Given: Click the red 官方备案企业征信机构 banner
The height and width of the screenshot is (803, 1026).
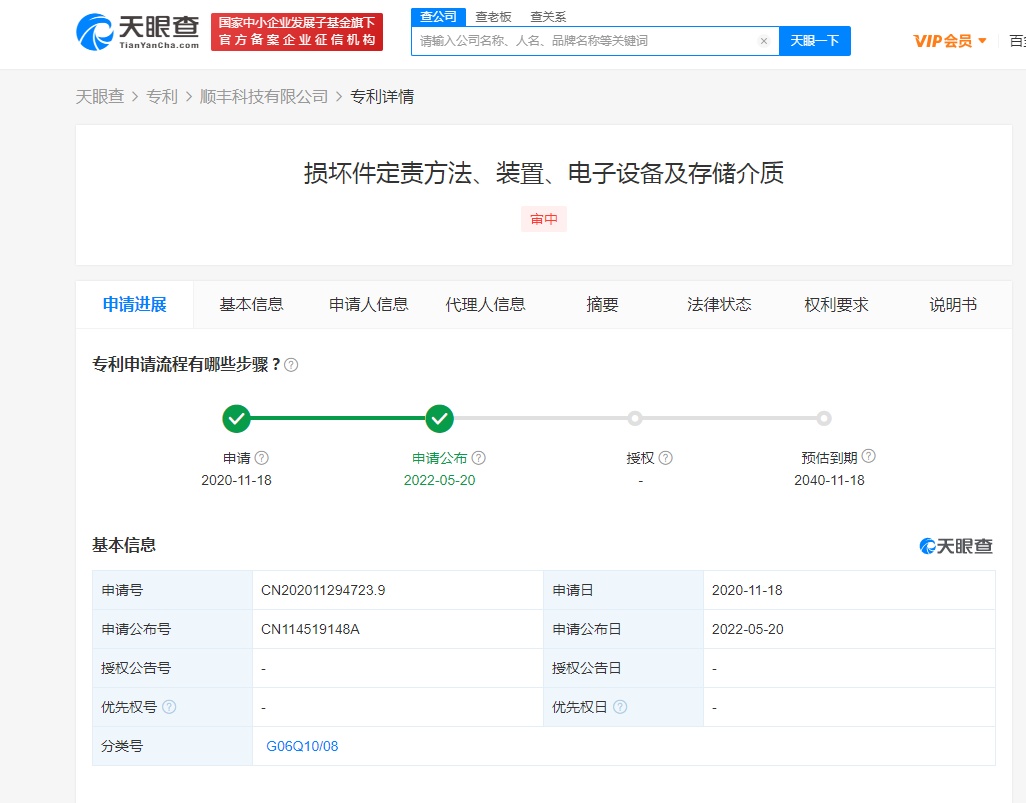Looking at the screenshot, I should 296,32.
